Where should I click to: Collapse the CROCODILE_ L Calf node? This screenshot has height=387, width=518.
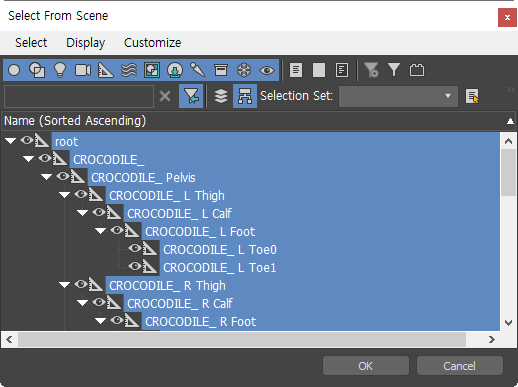point(83,213)
